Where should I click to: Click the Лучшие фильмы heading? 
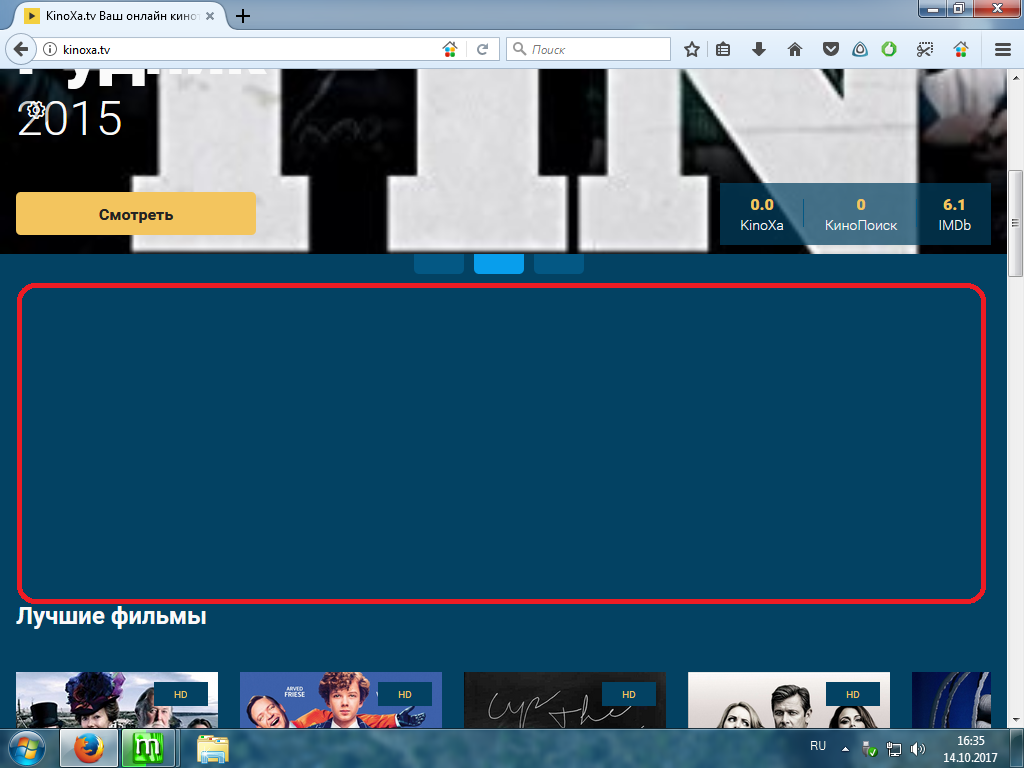pos(111,616)
